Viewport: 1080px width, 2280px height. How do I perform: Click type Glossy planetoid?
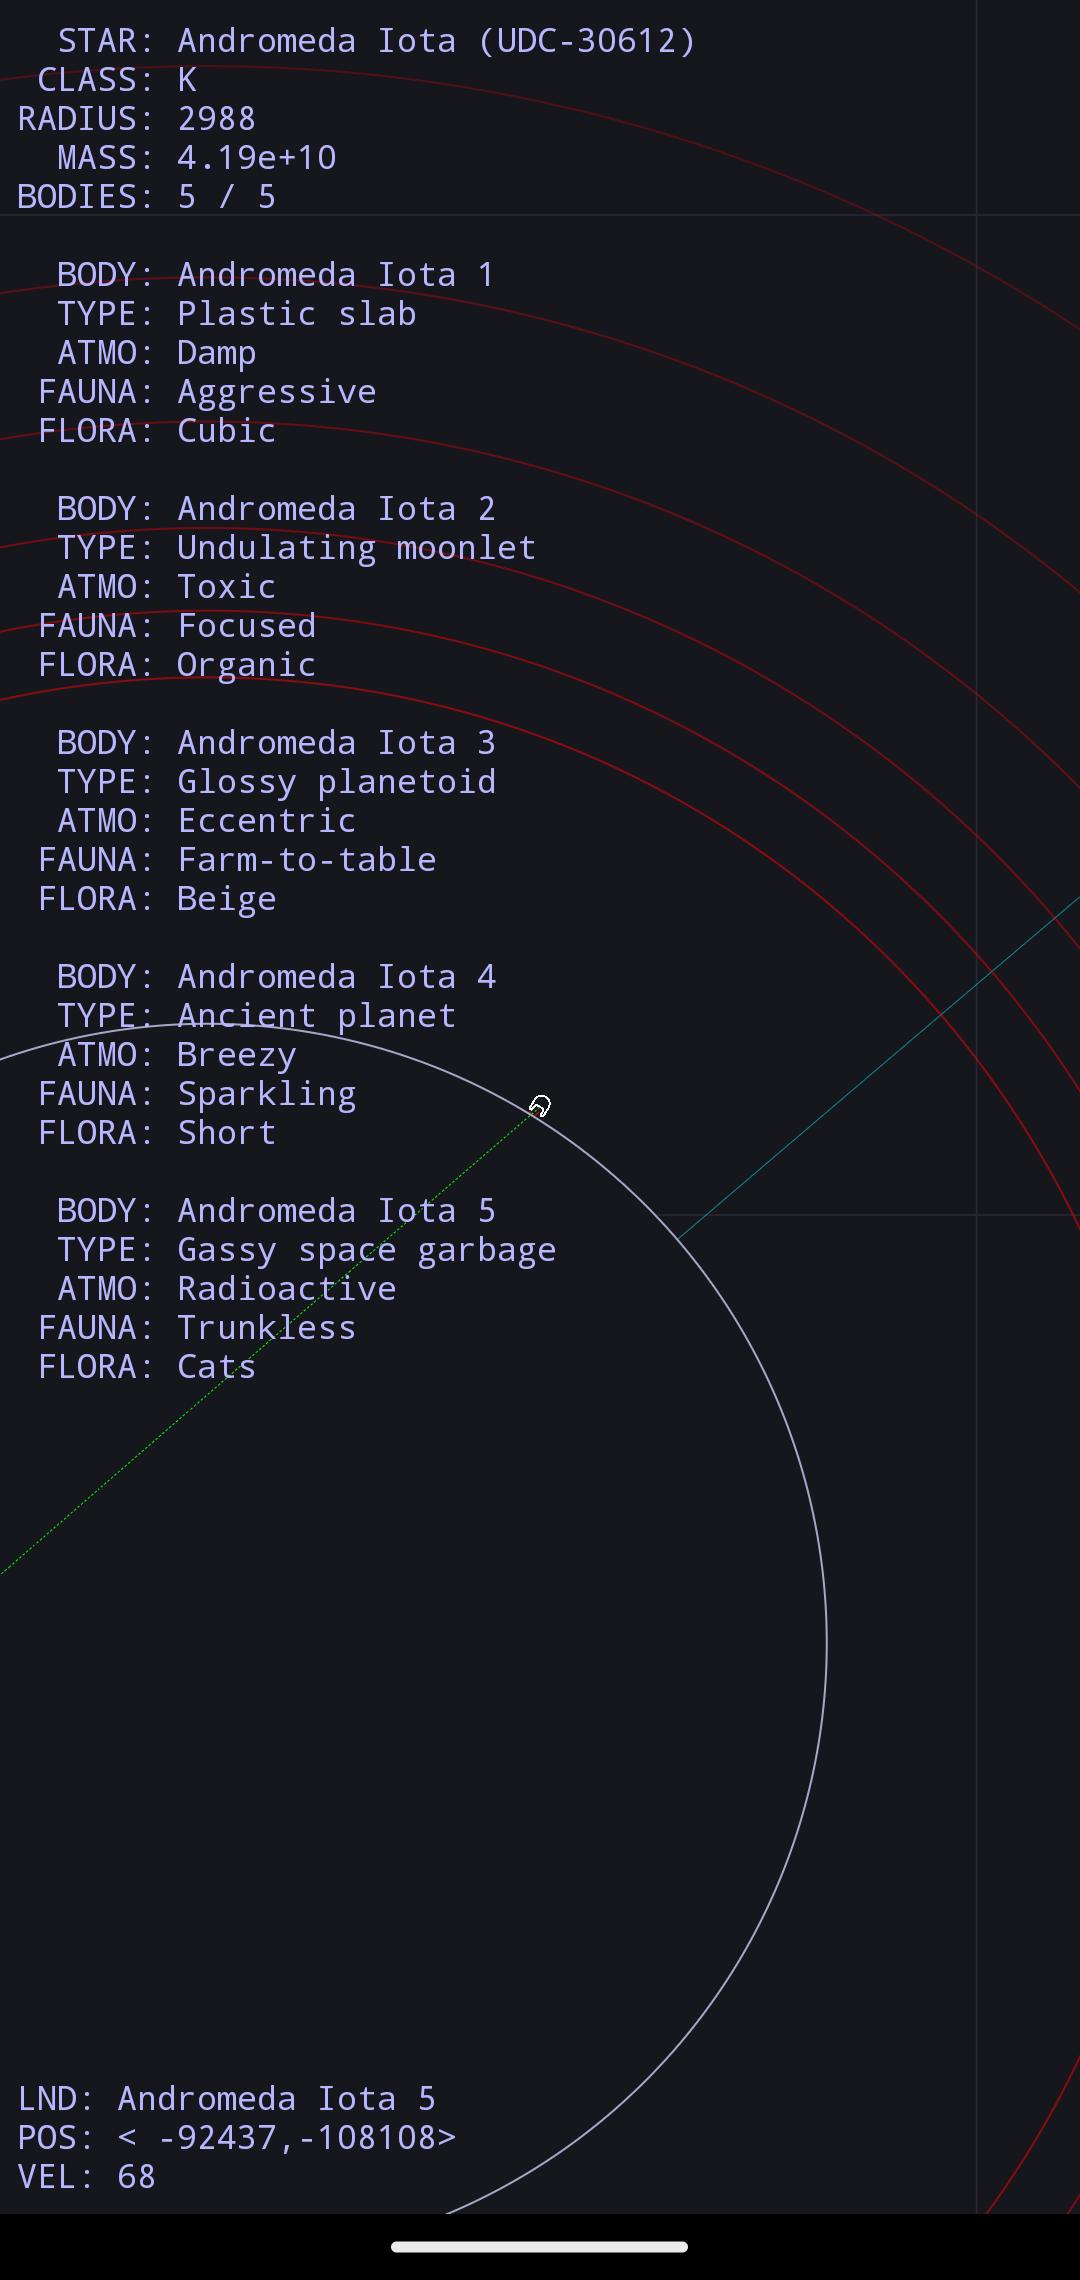point(337,782)
